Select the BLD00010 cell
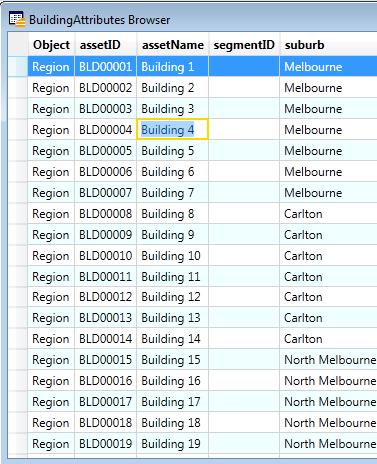 coord(106,256)
